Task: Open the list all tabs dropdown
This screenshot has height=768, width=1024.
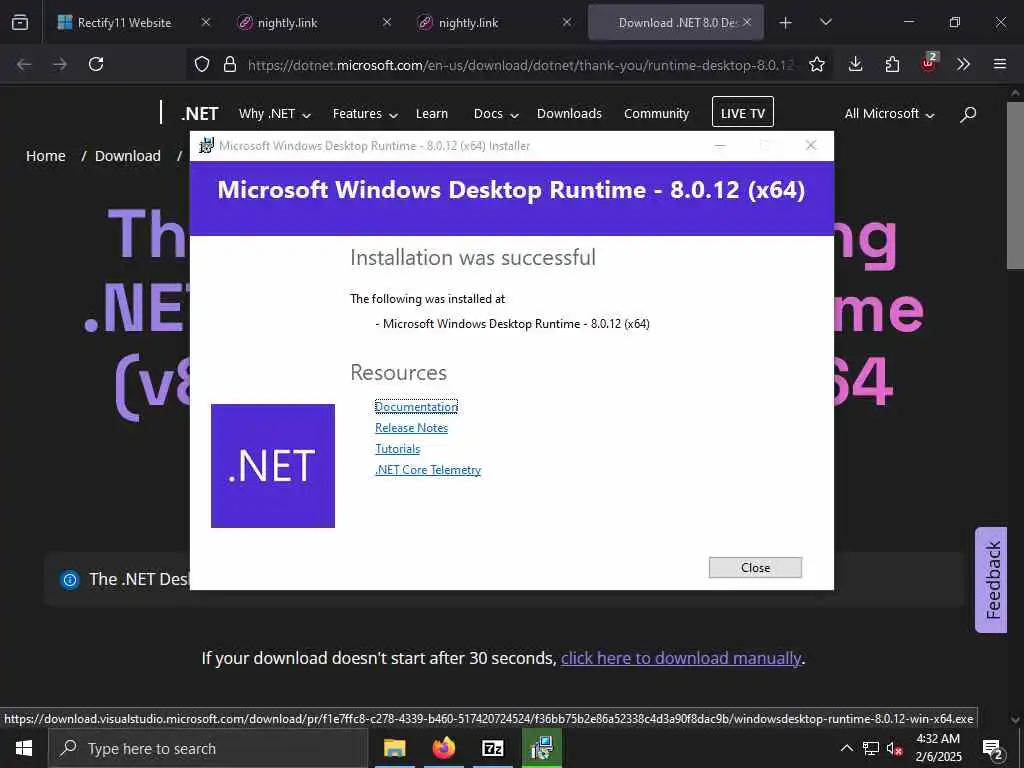Action: [x=825, y=22]
